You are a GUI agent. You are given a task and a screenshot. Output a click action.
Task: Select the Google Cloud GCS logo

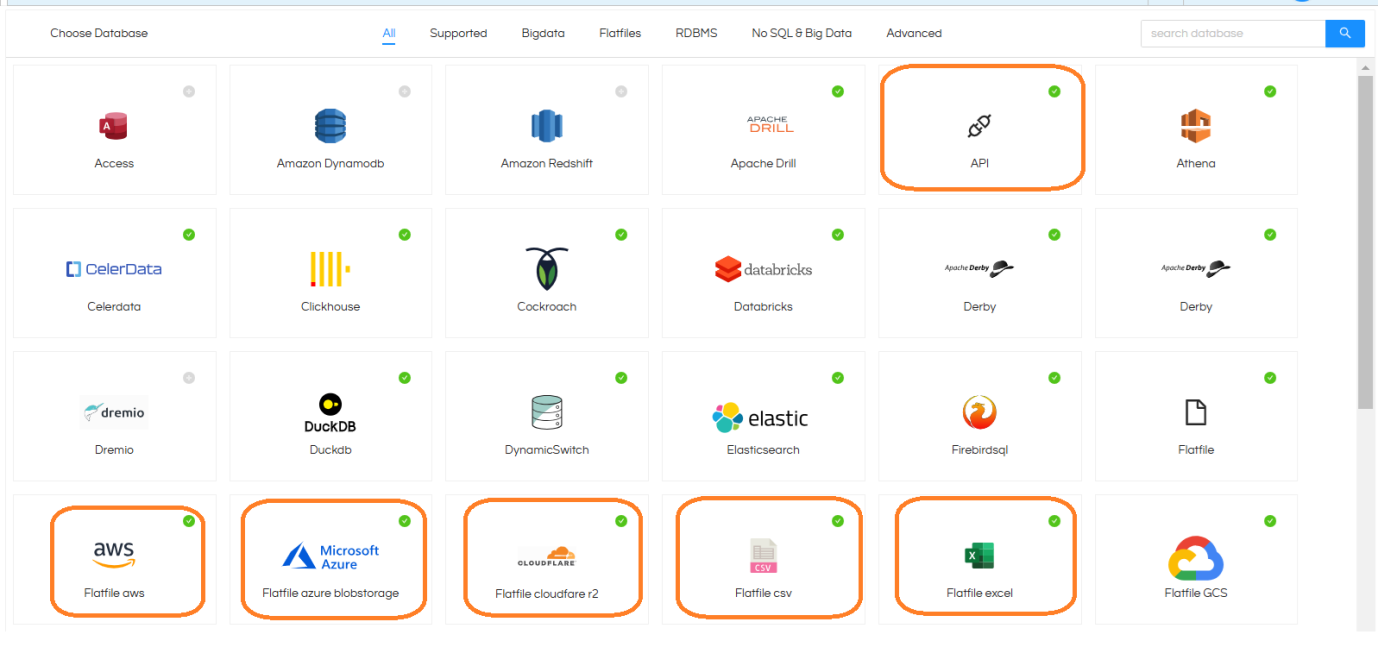pos(1196,558)
